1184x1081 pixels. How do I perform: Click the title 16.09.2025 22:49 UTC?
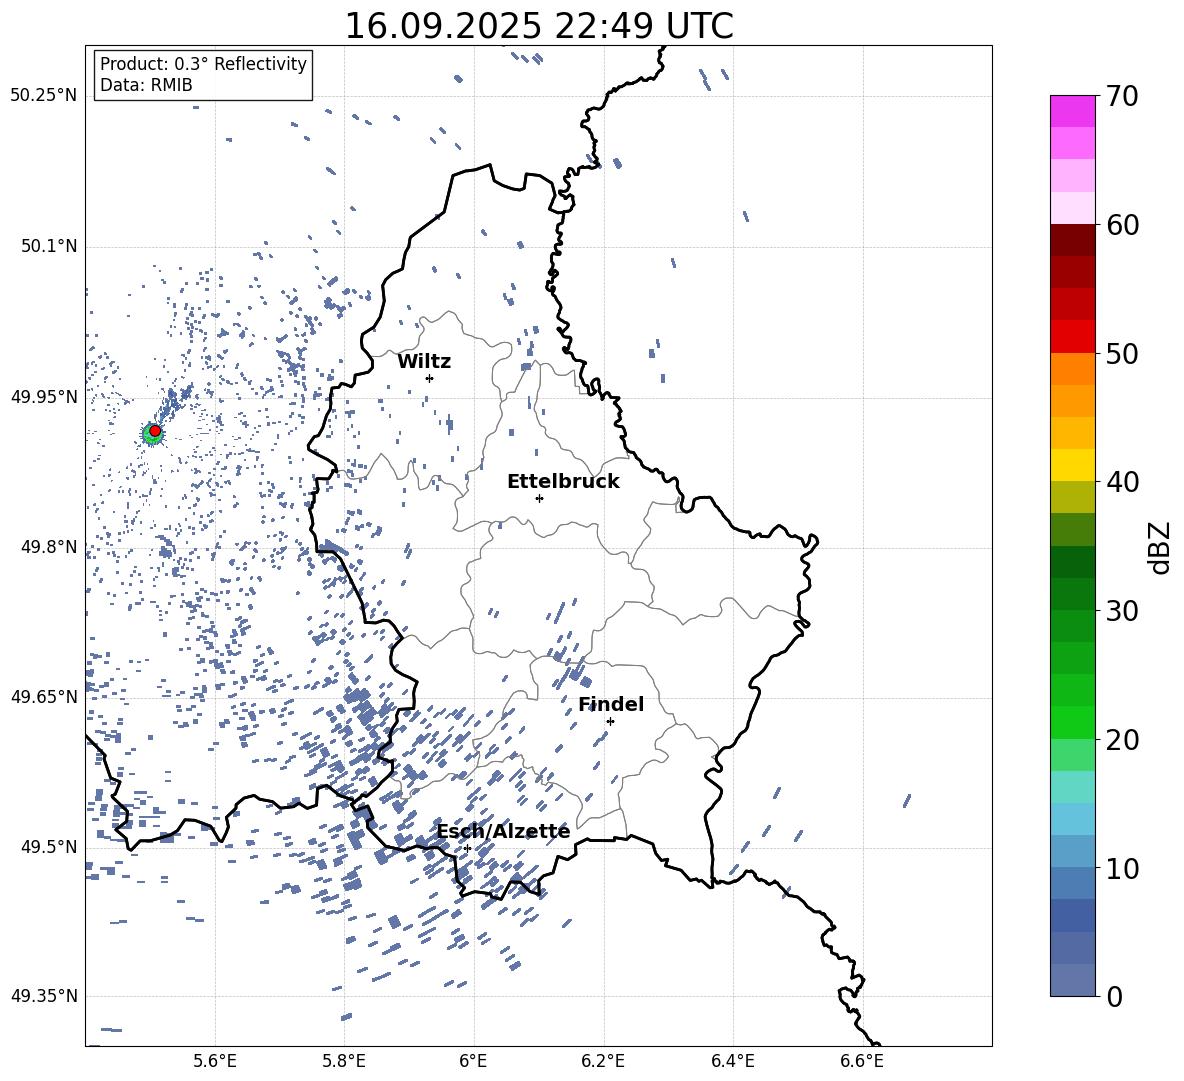coord(539,26)
